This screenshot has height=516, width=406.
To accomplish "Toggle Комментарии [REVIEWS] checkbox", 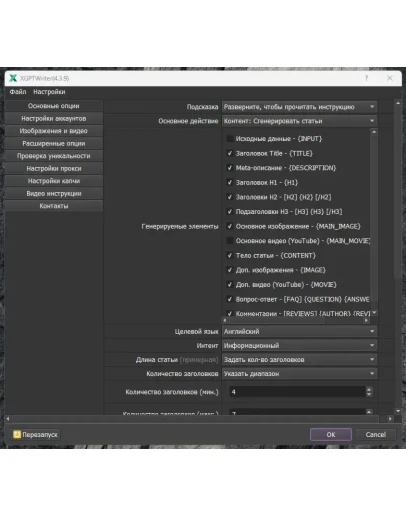I will coord(230,313).
